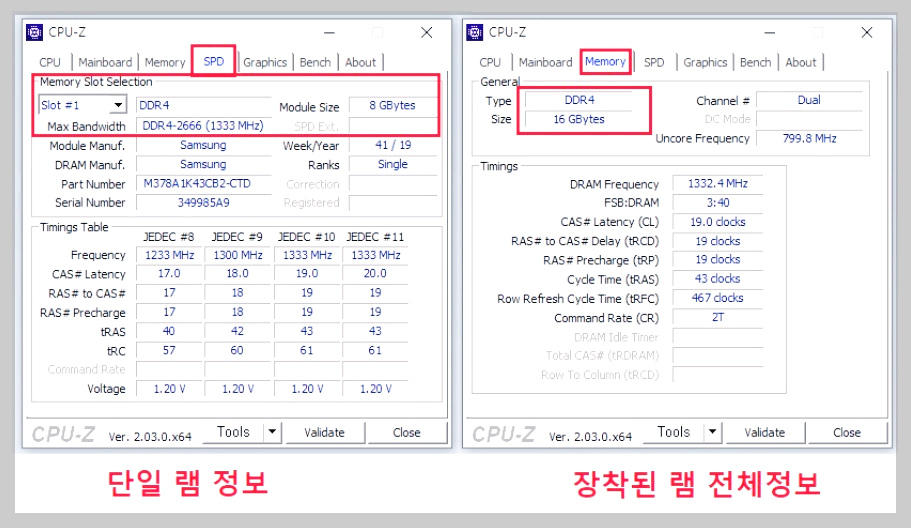
Task: Click JEDEC #8 Voltage 1.20 V cell
Action: [170, 389]
